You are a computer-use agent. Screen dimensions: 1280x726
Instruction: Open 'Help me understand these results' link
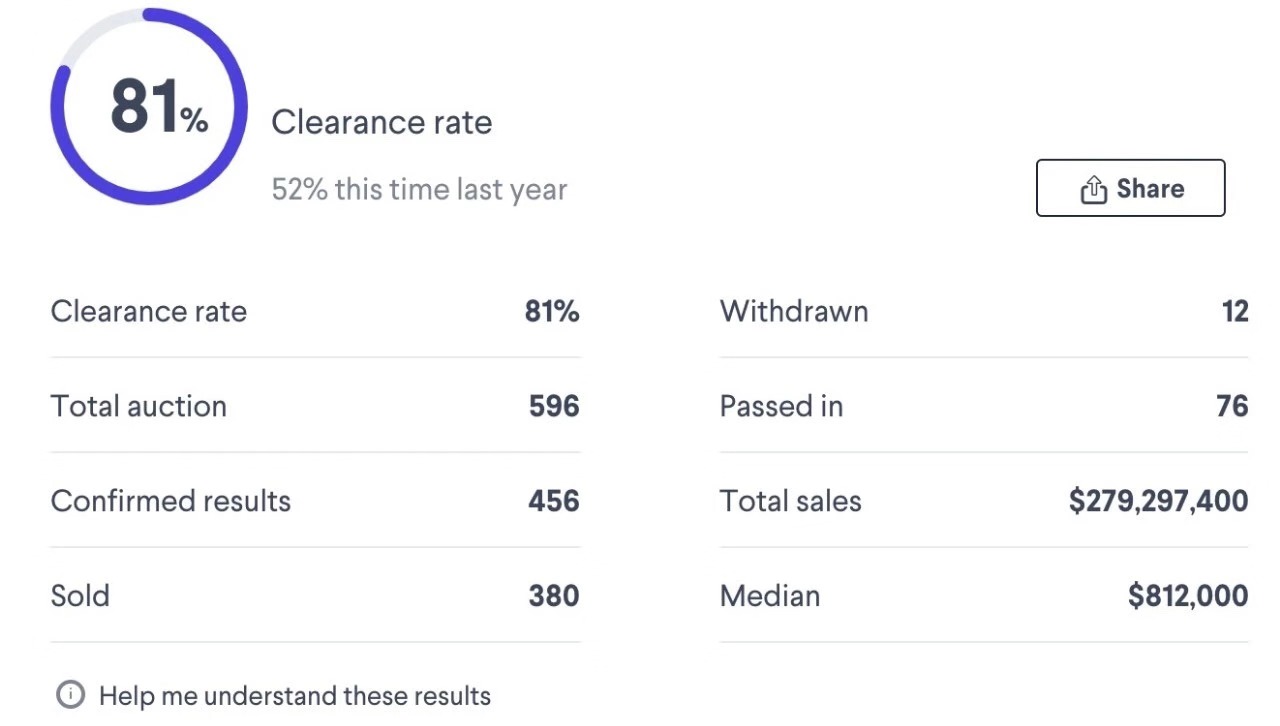294,696
